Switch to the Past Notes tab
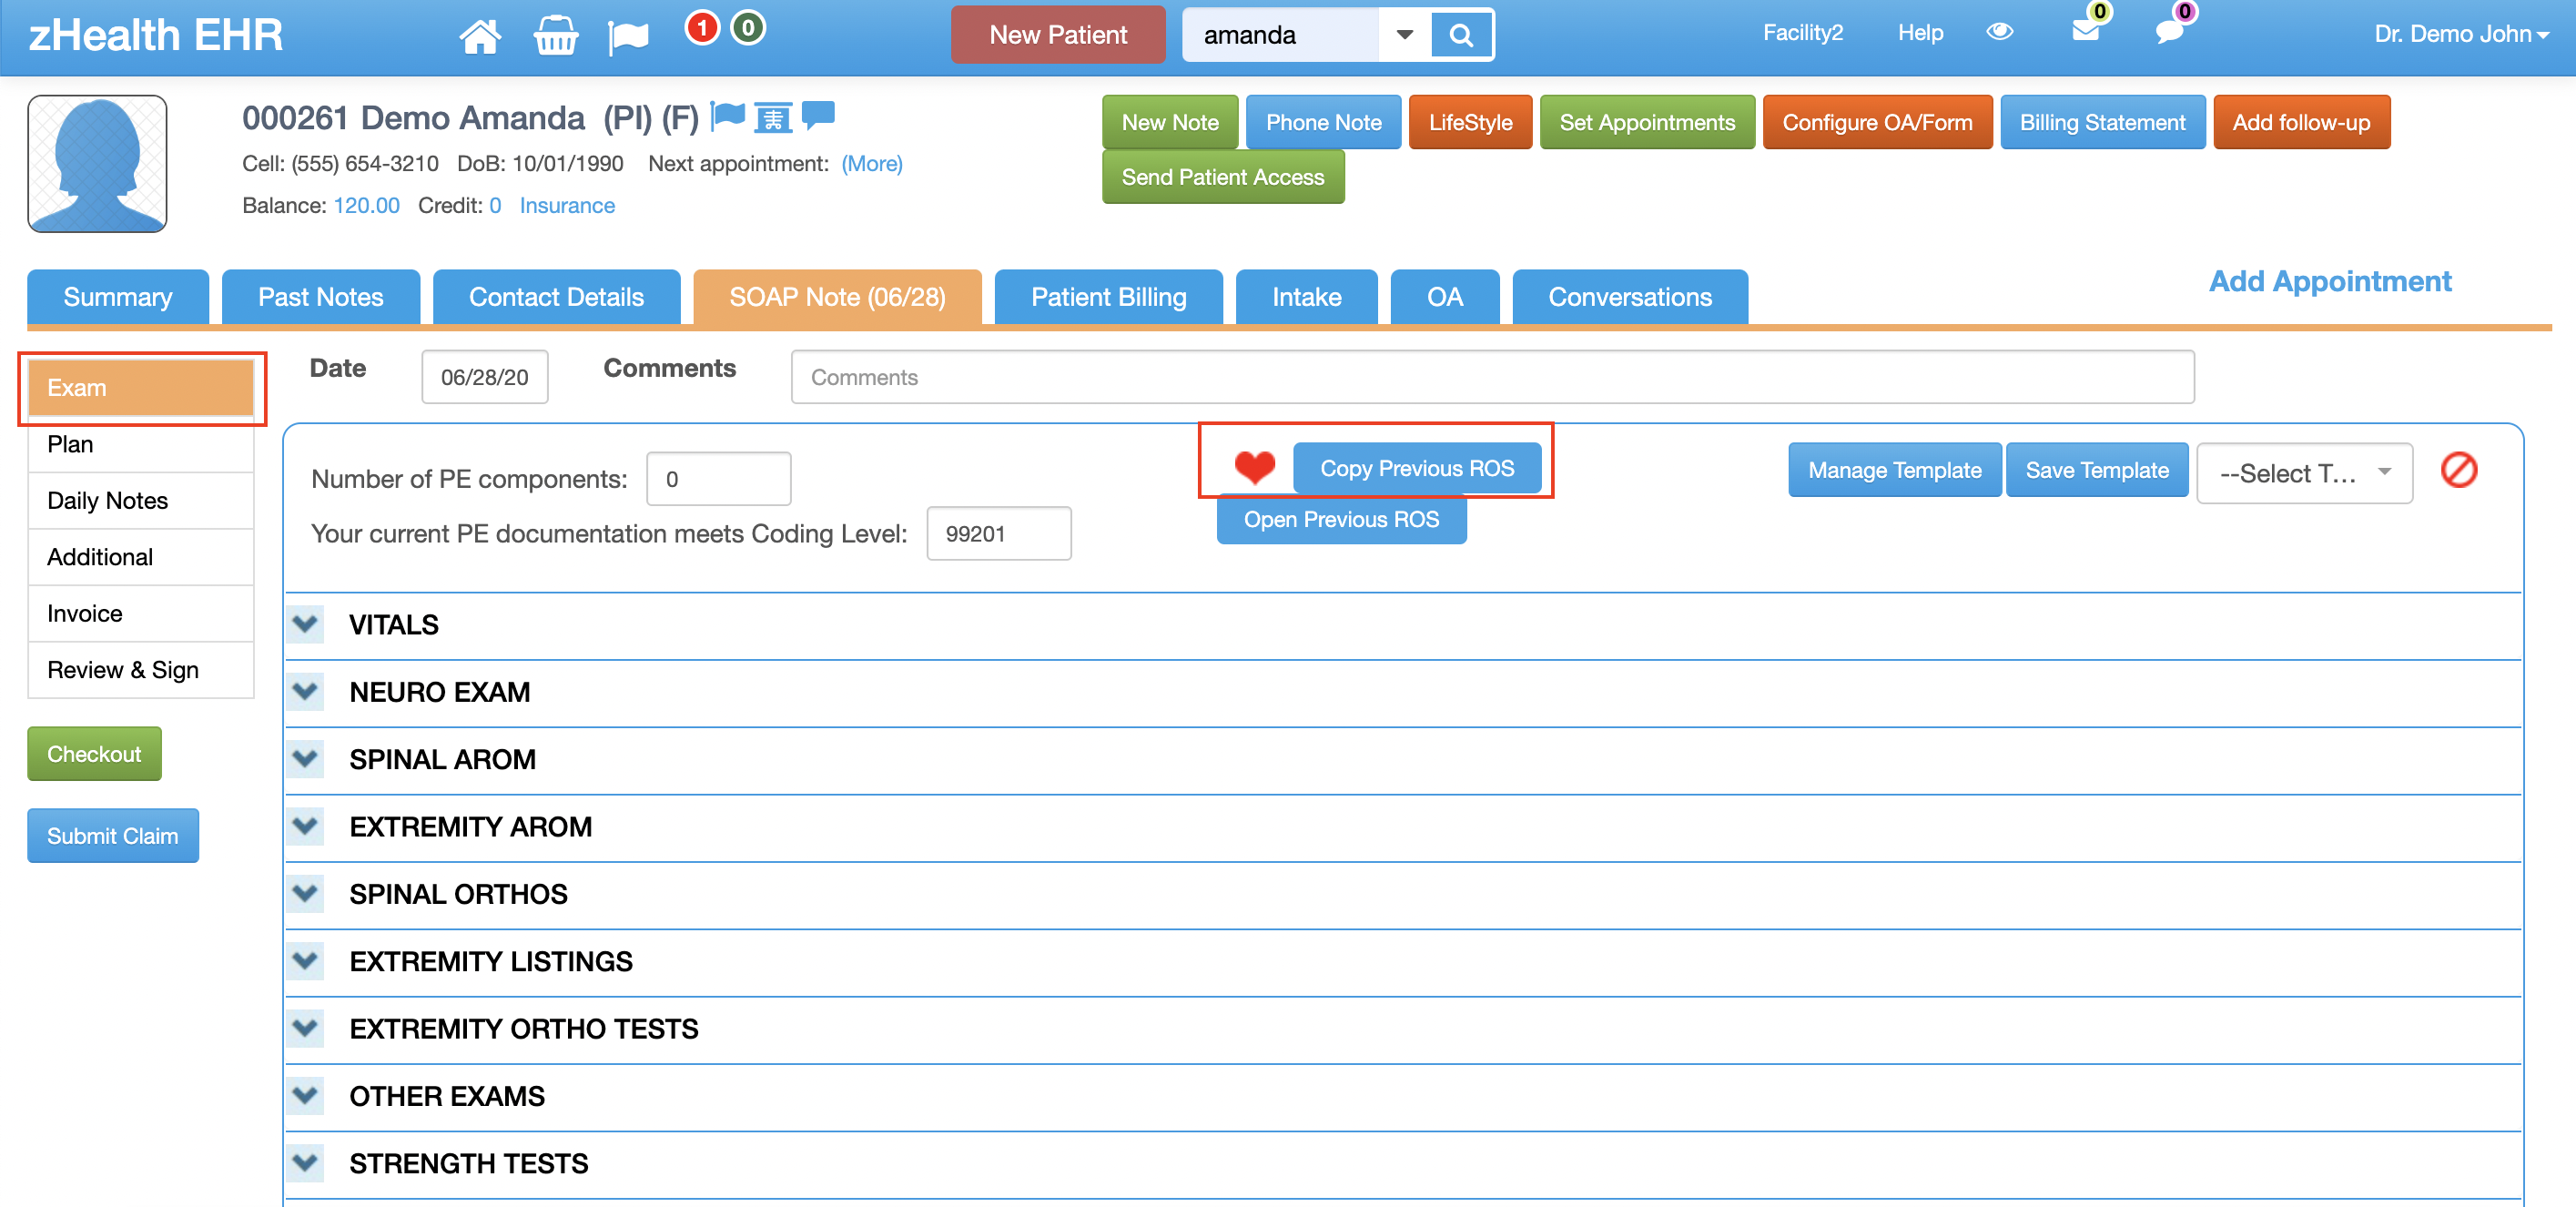Screen dimensions: 2576x1207 pos(320,297)
